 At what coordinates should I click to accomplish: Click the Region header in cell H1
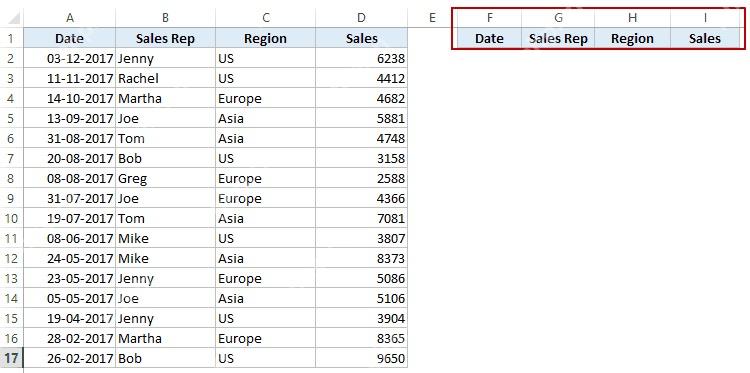pos(632,38)
